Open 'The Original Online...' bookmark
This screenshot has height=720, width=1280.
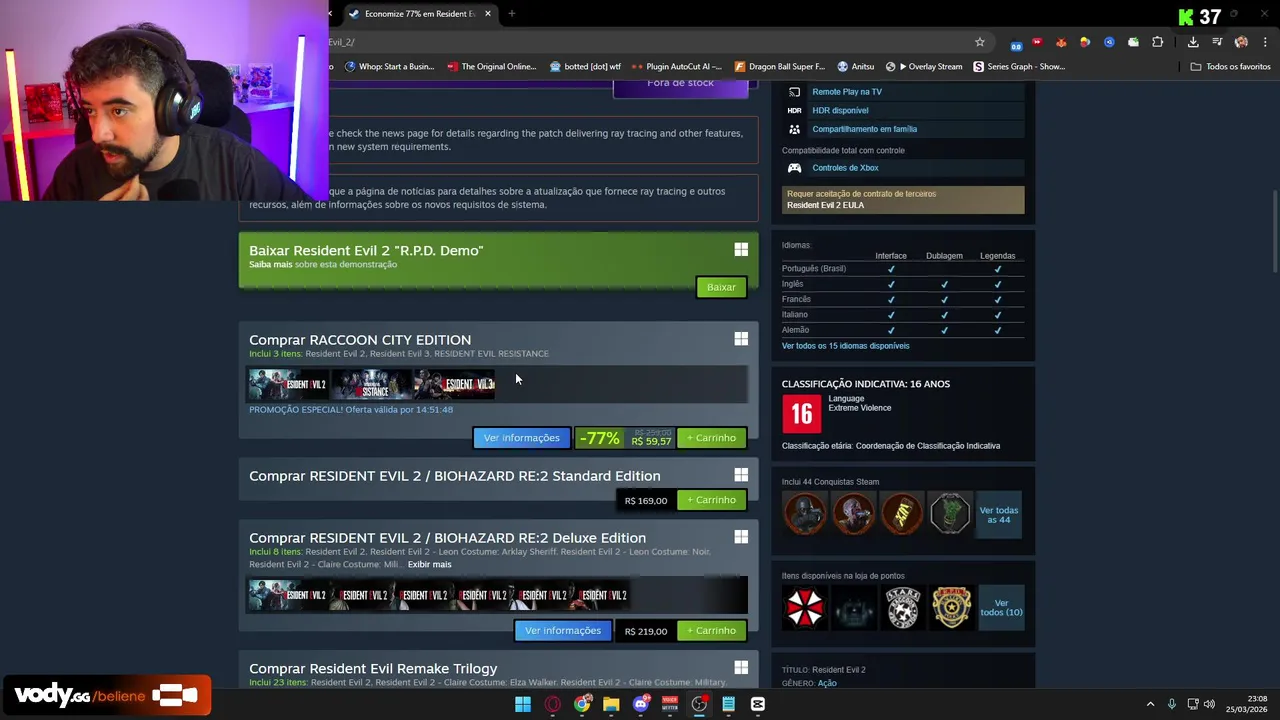pyautogui.click(x=492, y=67)
